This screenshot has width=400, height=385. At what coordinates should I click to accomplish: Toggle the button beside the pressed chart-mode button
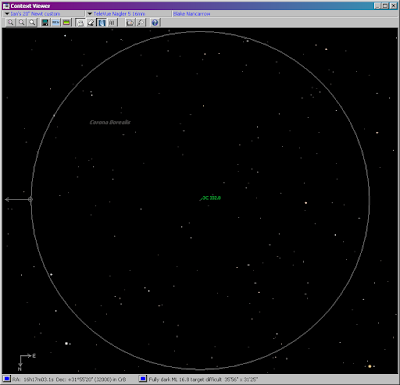click(112, 22)
